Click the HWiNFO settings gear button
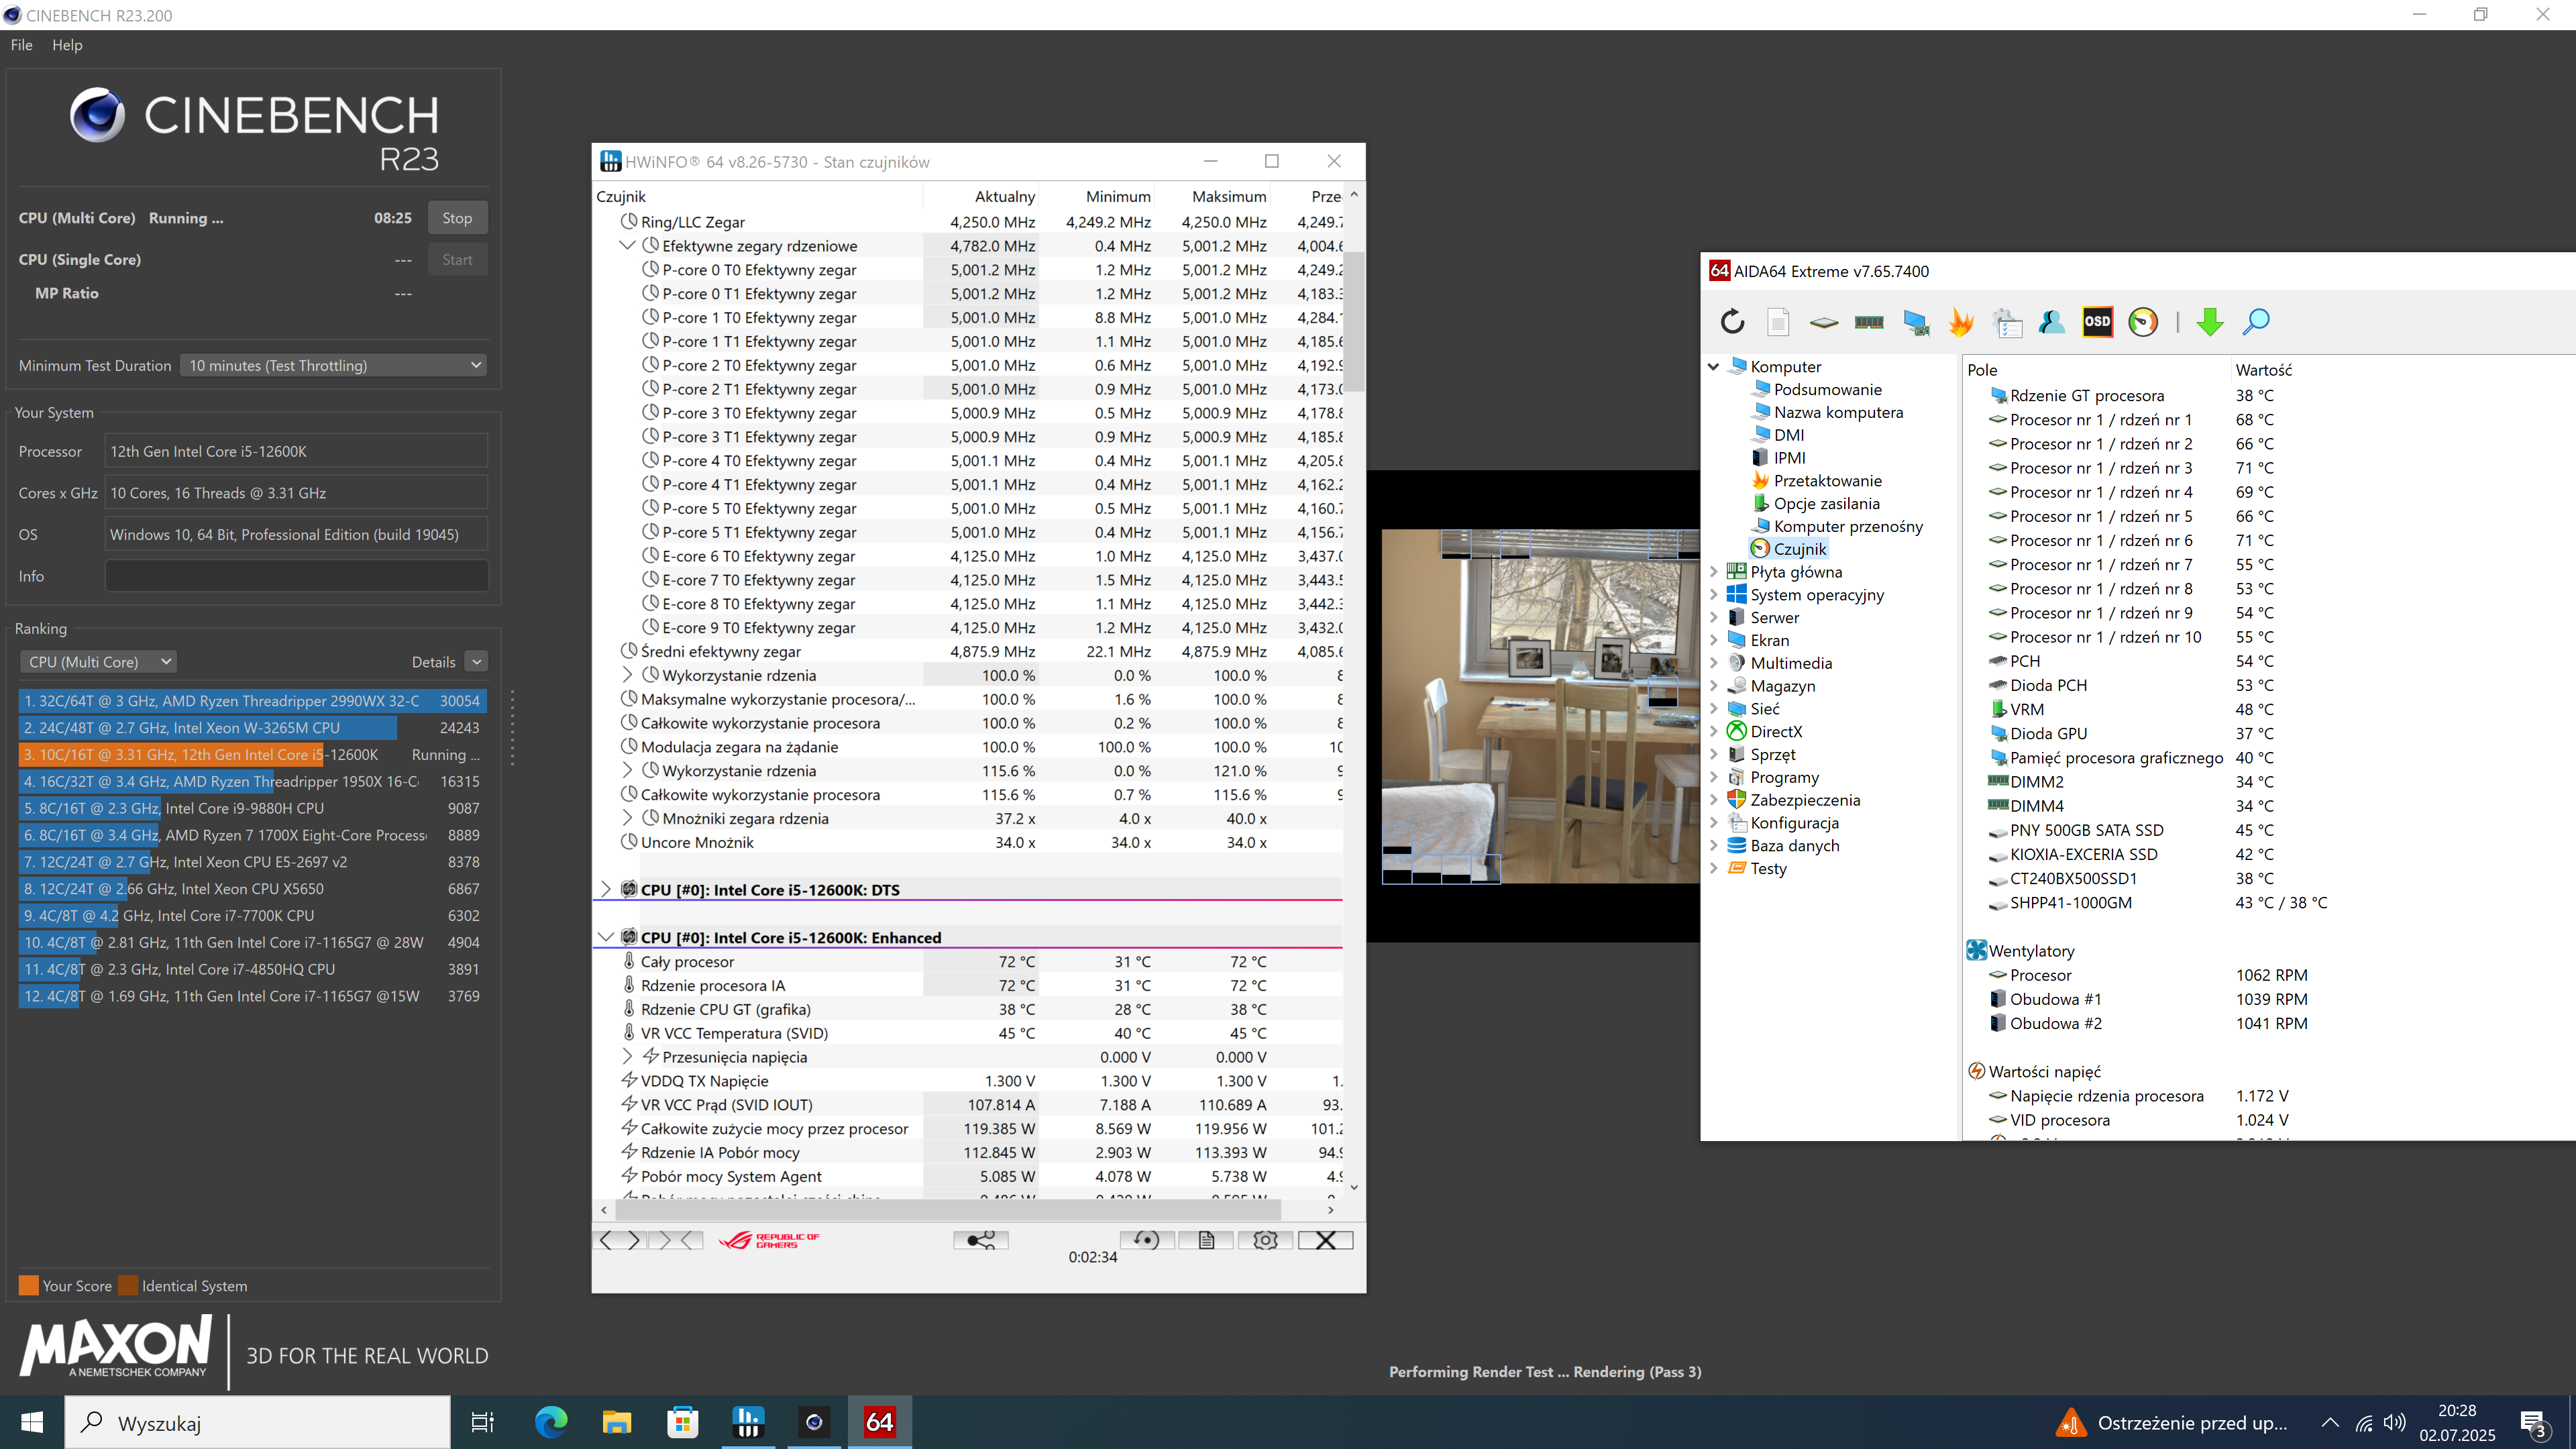 click(1265, 1240)
